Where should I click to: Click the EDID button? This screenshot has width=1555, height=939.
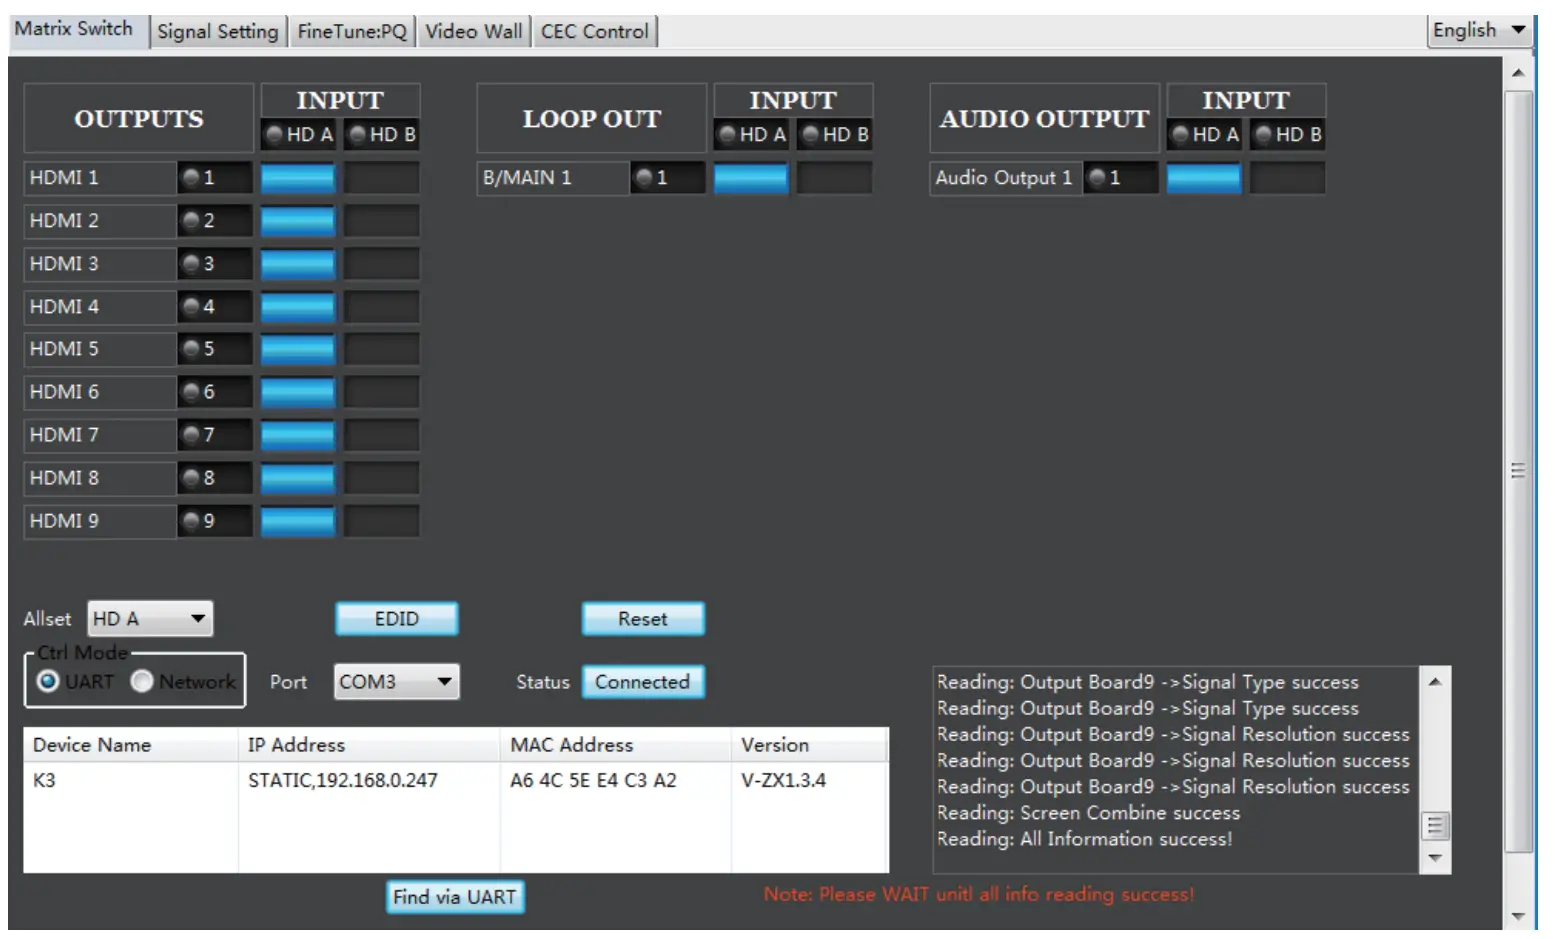[x=396, y=618]
